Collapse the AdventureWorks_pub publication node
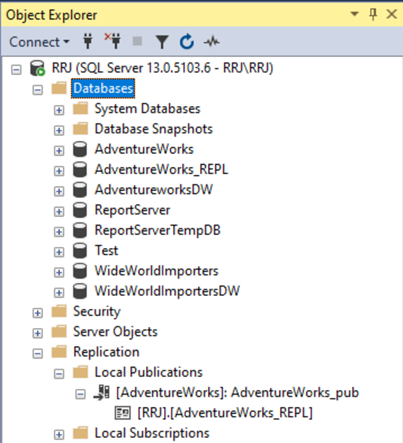The height and width of the screenshot is (443, 403). pyautogui.click(x=80, y=394)
